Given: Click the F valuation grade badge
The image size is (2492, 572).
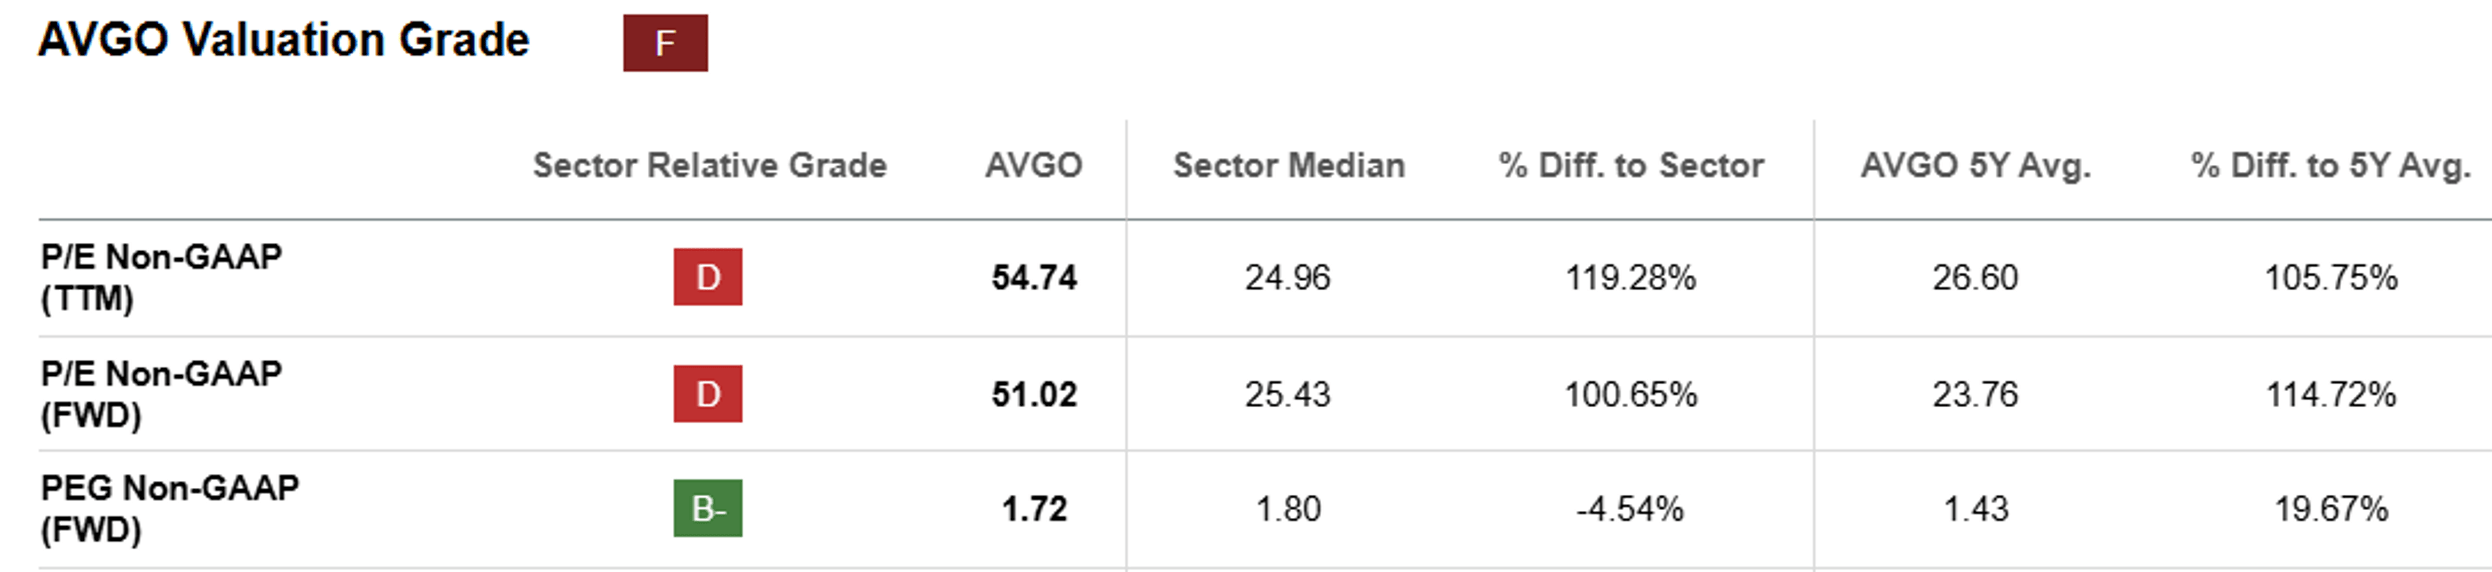Looking at the screenshot, I should (665, 43).
